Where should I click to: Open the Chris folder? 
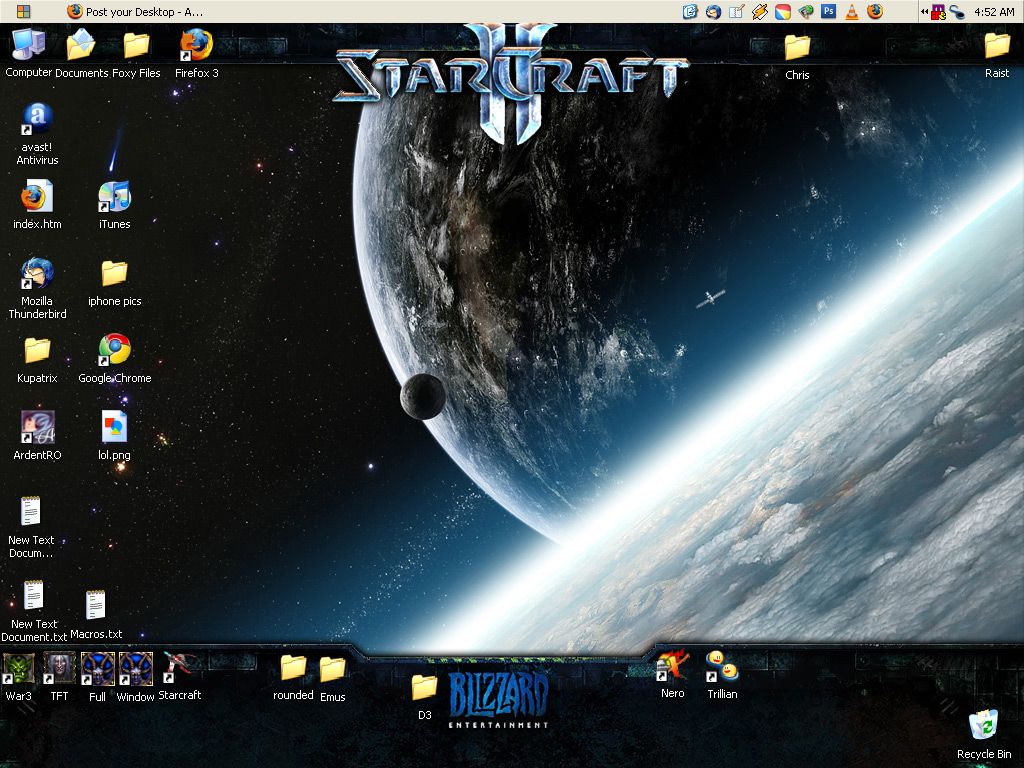click(797, 56)
